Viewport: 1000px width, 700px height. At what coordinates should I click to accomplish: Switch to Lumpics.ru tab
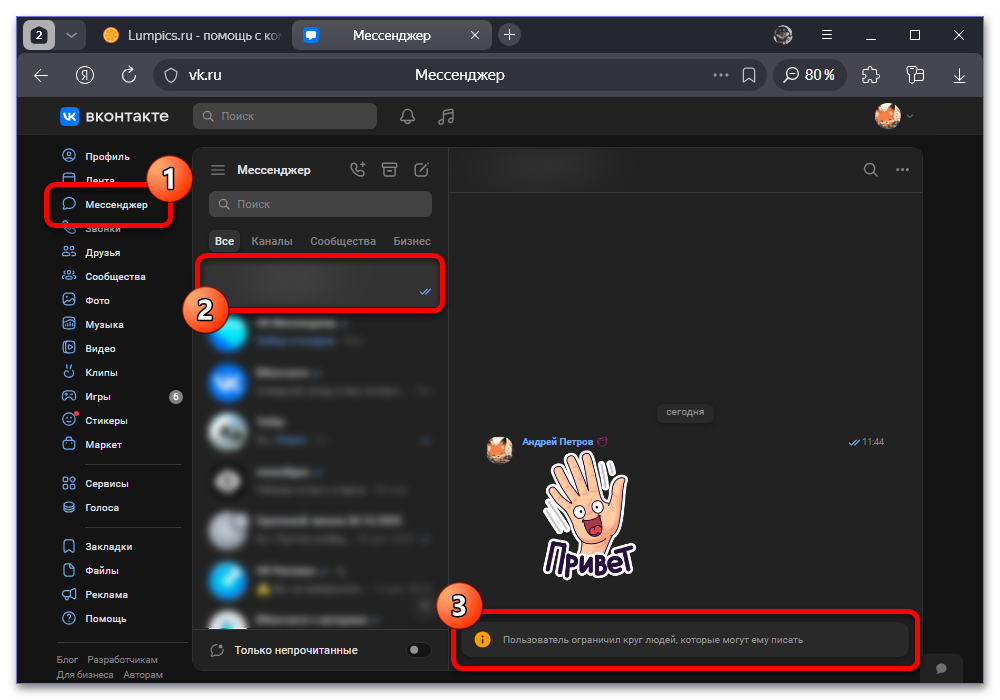click(193, 35)
